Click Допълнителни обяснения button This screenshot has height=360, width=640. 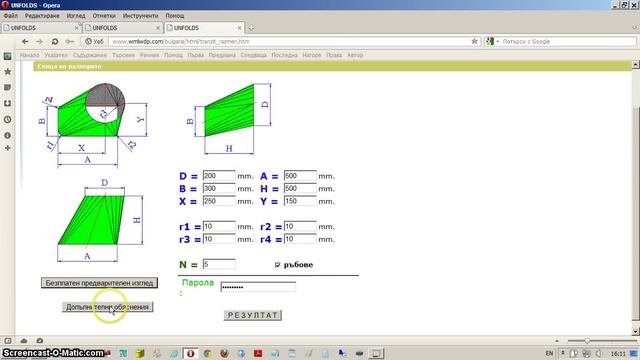(107, 307)
